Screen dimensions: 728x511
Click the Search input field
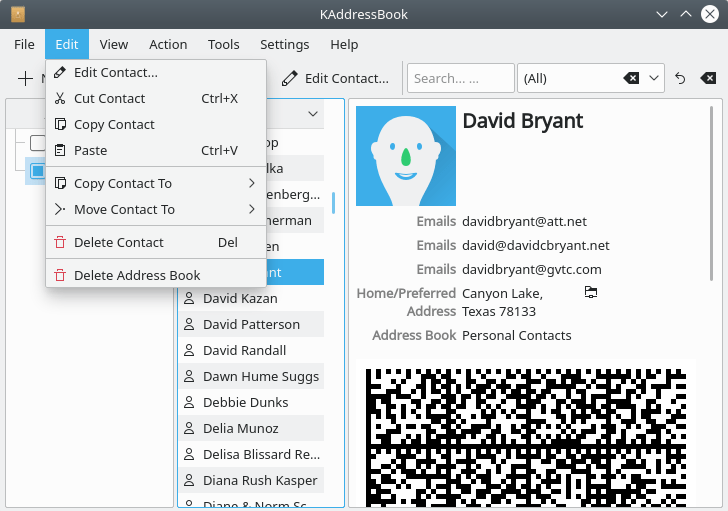[x=459, y=78]
